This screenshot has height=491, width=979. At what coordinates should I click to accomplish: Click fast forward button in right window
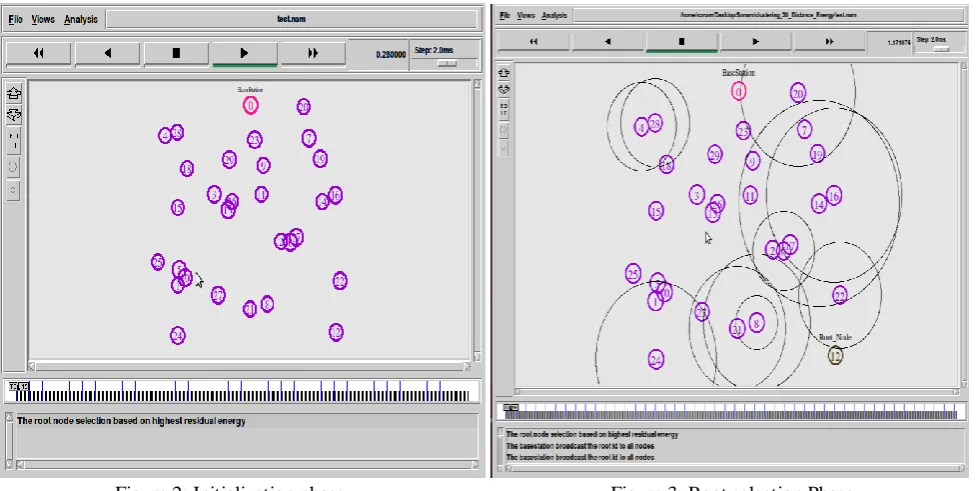829,41
